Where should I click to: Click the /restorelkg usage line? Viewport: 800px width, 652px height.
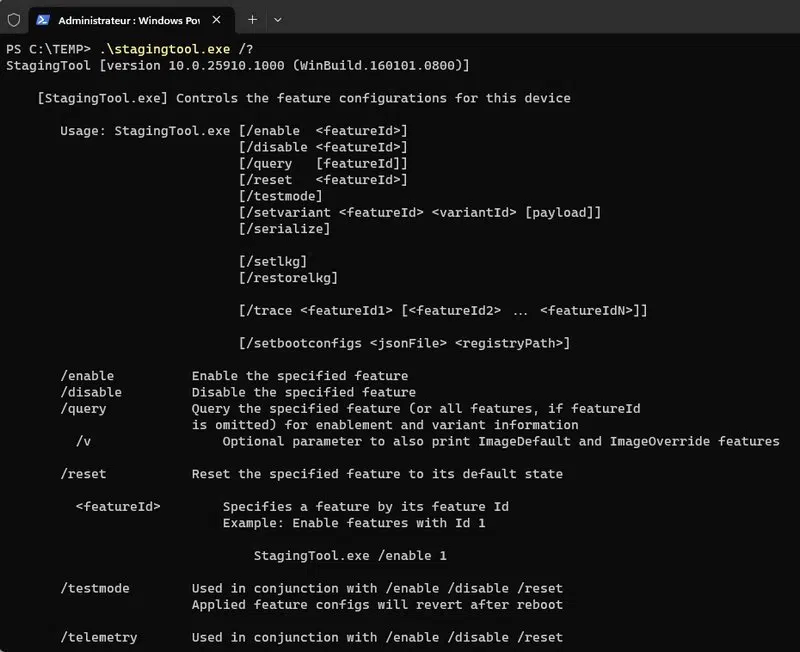[291, 277]
